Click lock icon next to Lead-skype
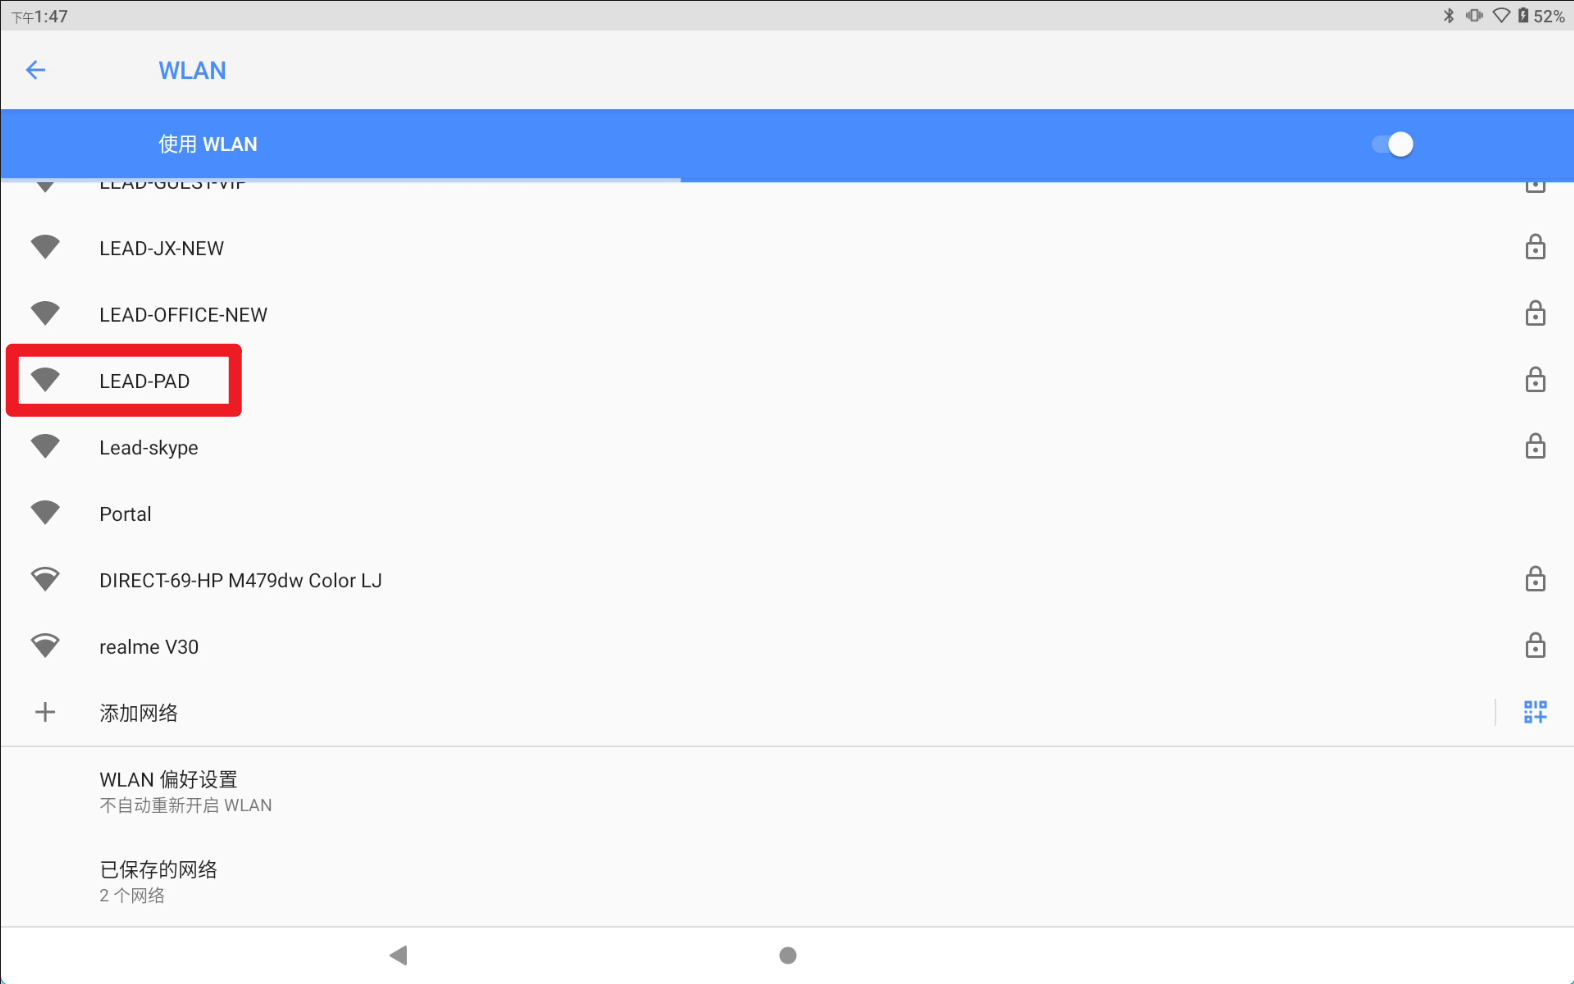The height and width of the screenshot is (984, 1574). 1535,446
